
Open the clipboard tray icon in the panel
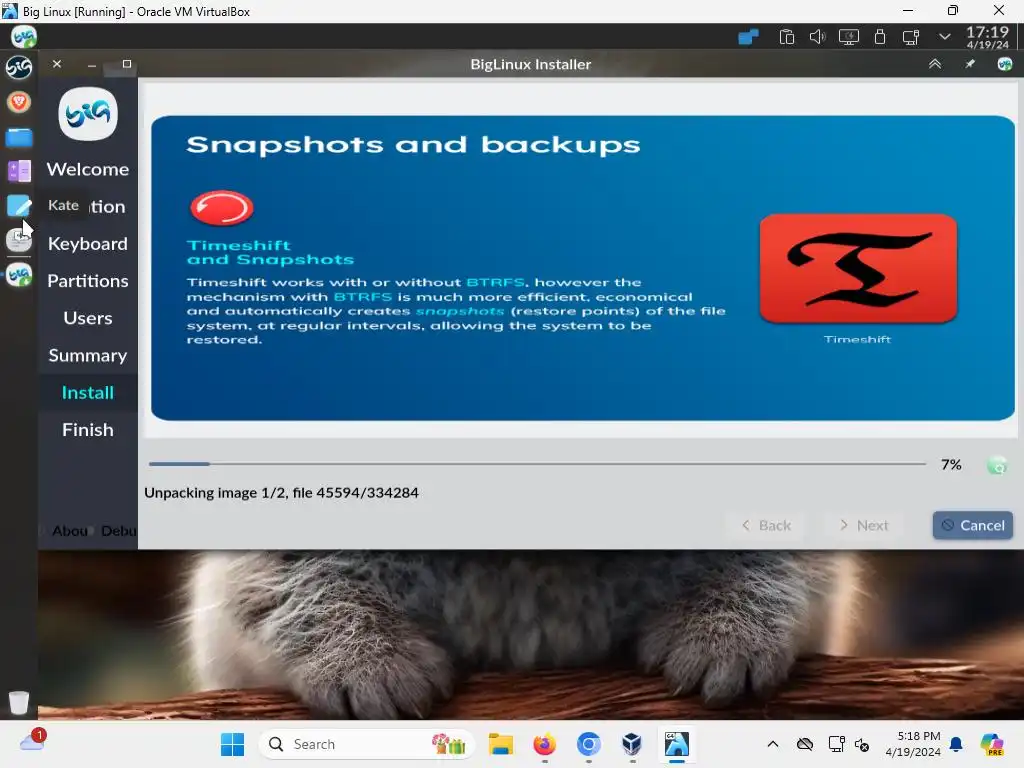[x=787, y=37]
